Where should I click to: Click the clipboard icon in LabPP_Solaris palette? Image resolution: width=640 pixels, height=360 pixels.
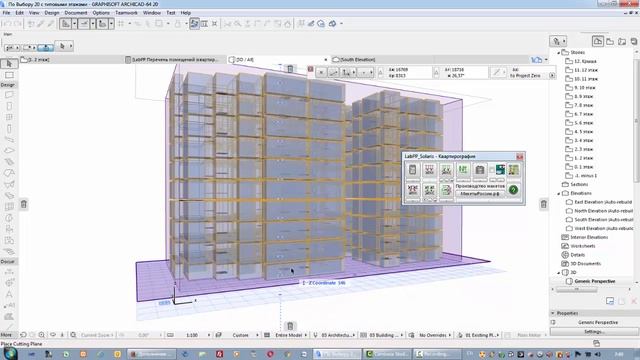pos(480,169)
